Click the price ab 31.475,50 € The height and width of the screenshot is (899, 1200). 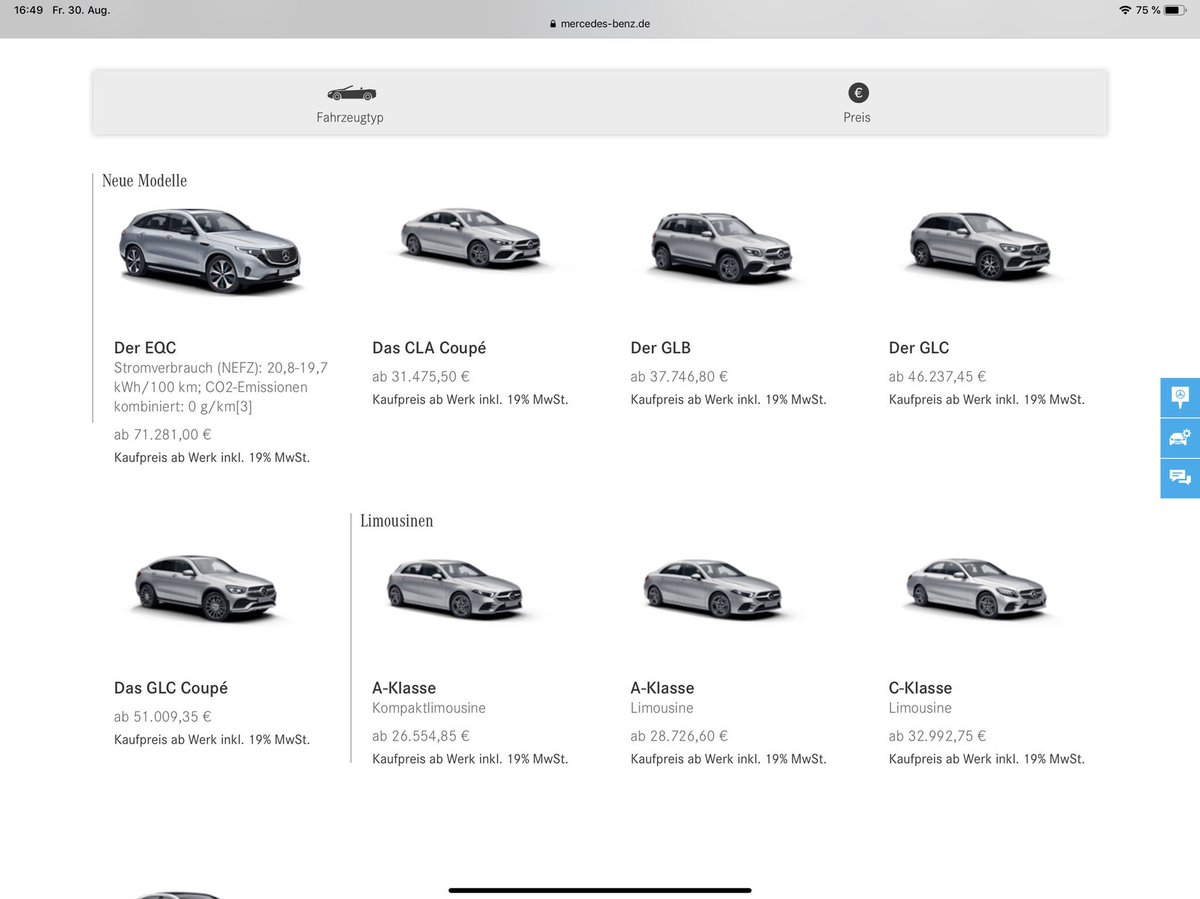coord(421,377)
